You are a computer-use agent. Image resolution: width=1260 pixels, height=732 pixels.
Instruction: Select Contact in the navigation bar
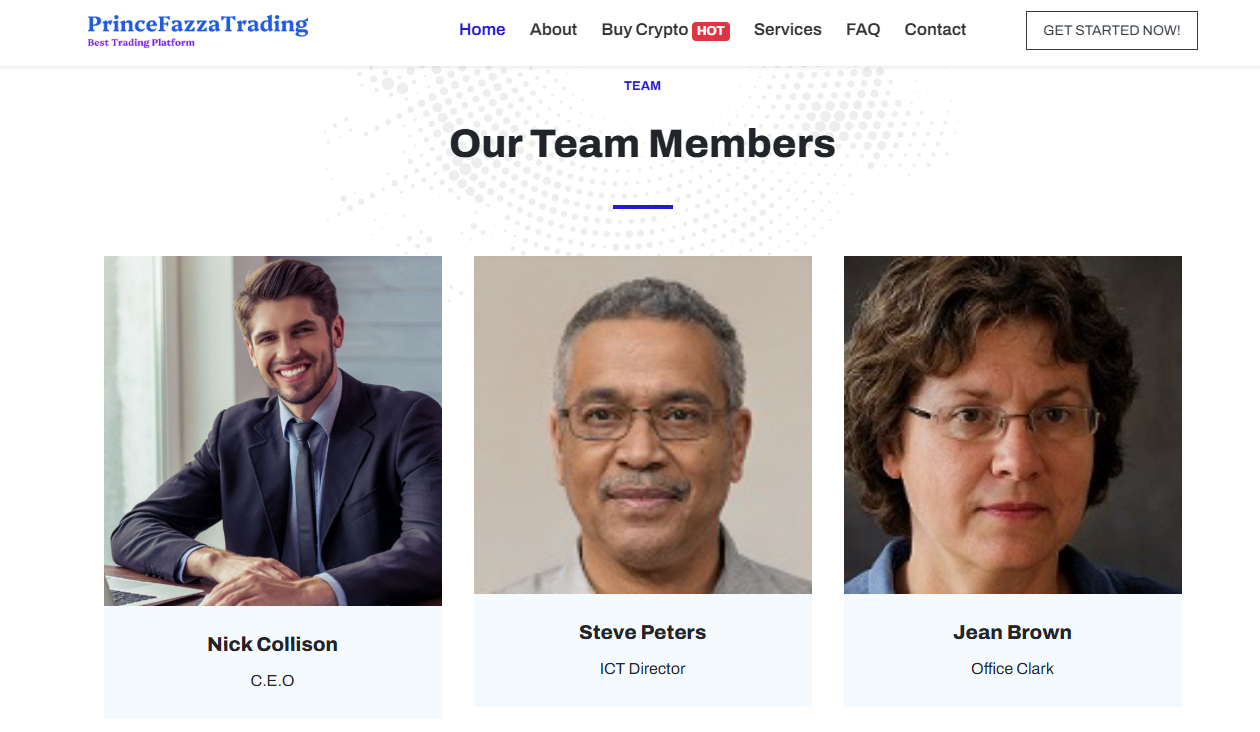point(935,30)
